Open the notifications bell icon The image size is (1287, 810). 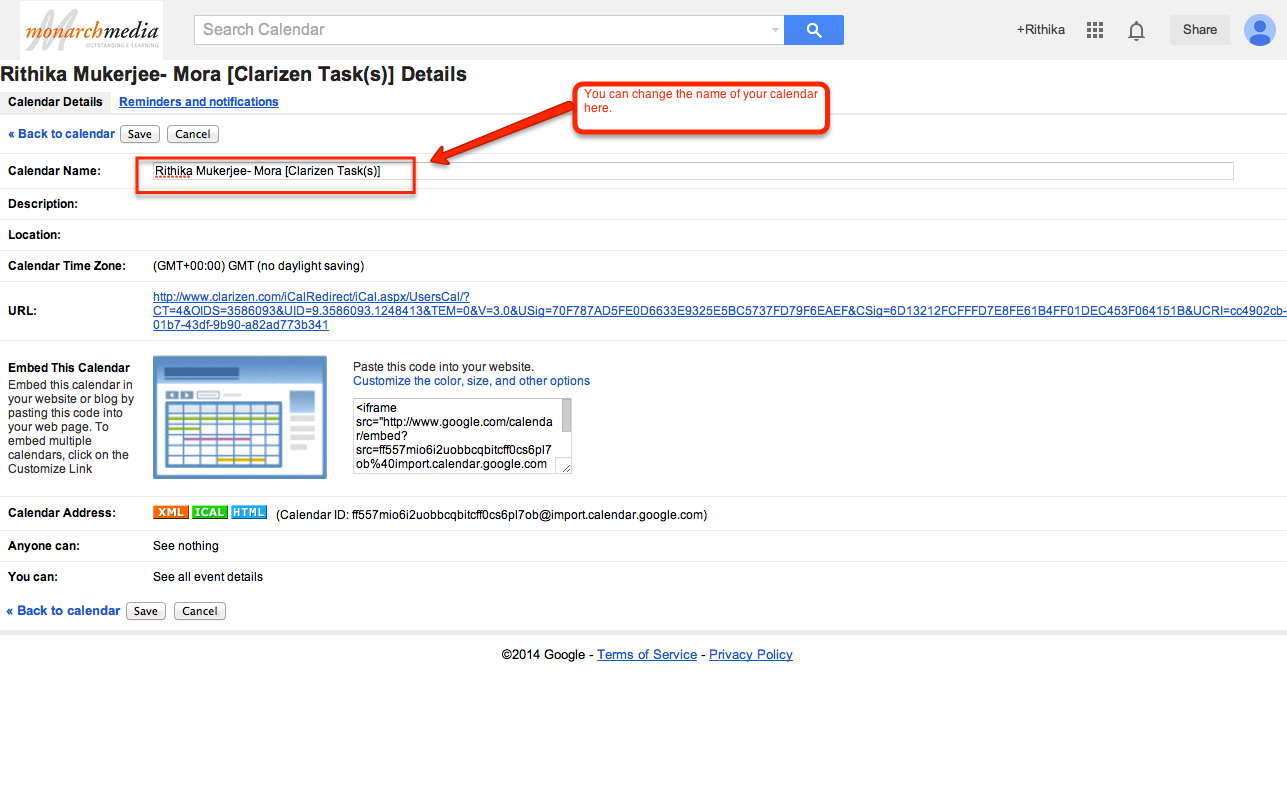(x=1136, y=30)
